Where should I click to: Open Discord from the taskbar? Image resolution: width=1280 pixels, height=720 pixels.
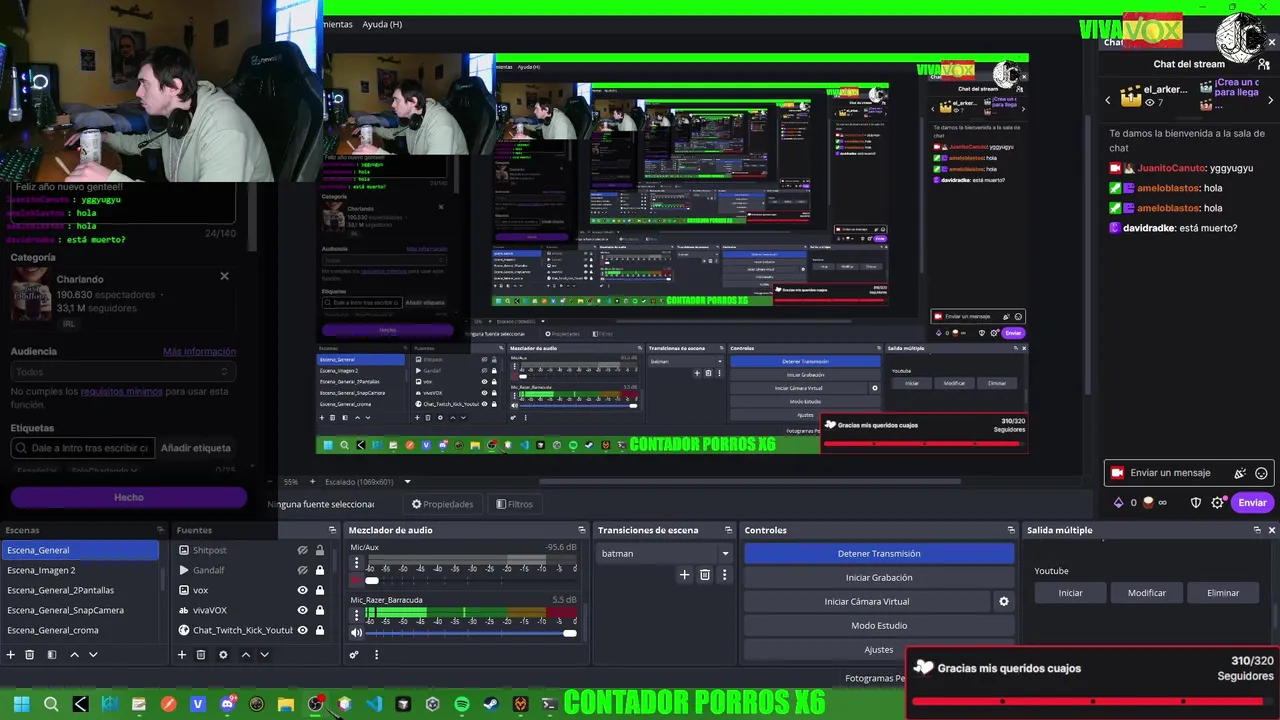(227, 704)
